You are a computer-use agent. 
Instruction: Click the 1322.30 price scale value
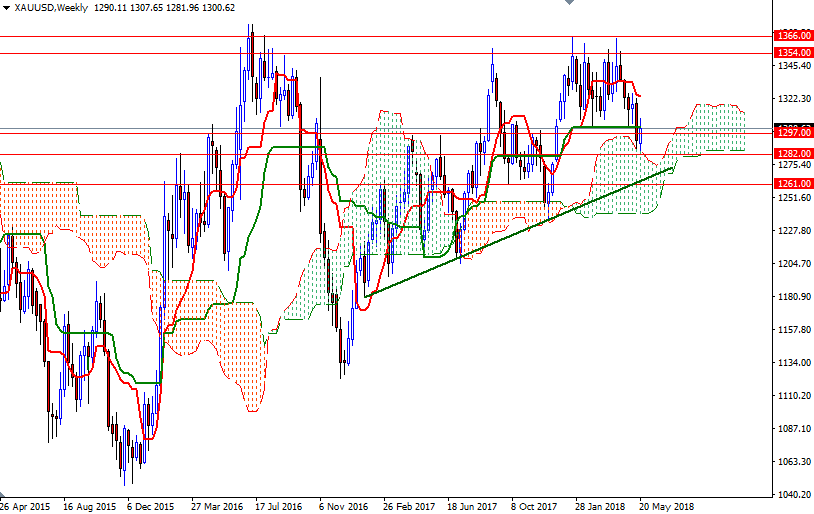point(794,99)
